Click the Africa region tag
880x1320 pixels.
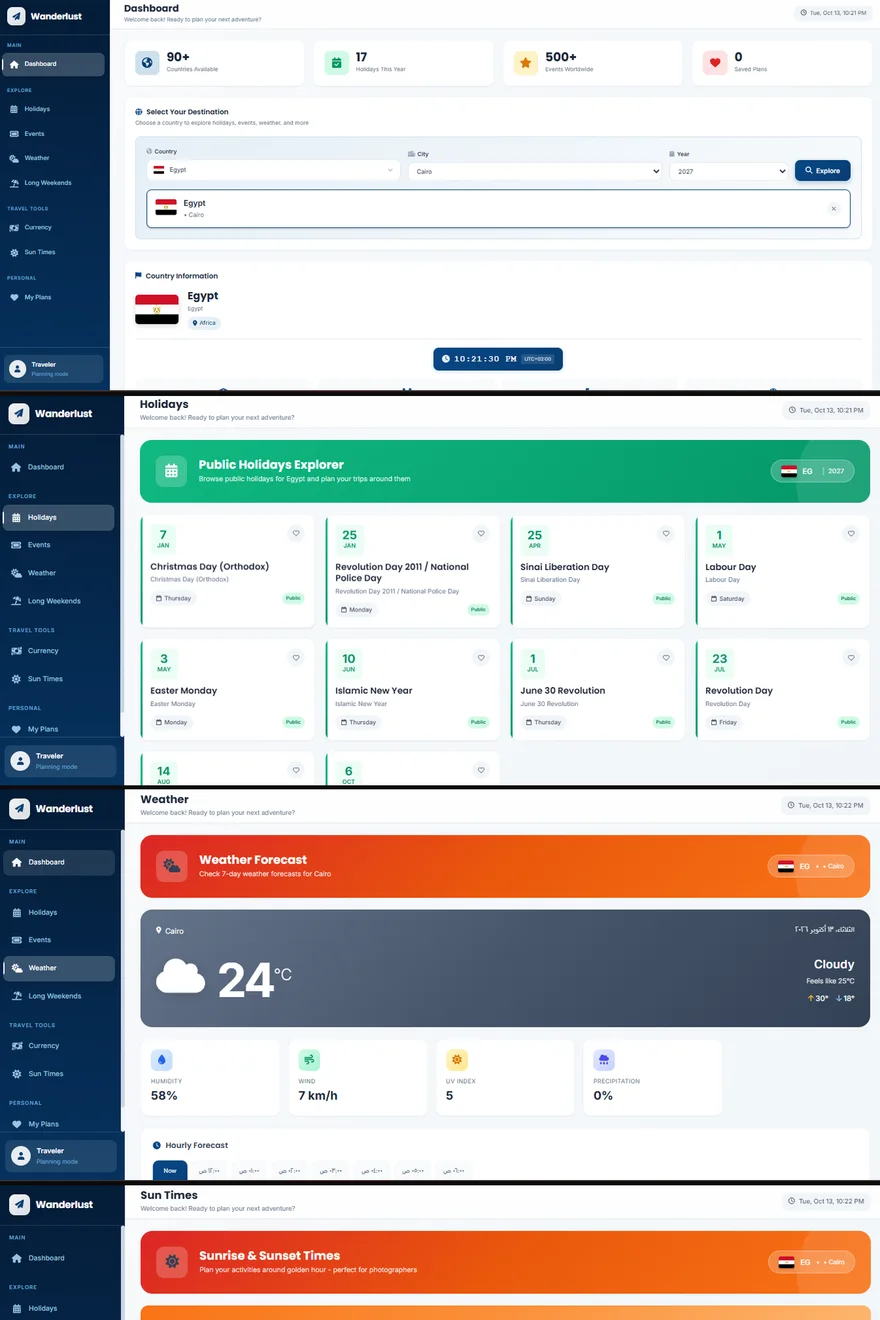204,323
